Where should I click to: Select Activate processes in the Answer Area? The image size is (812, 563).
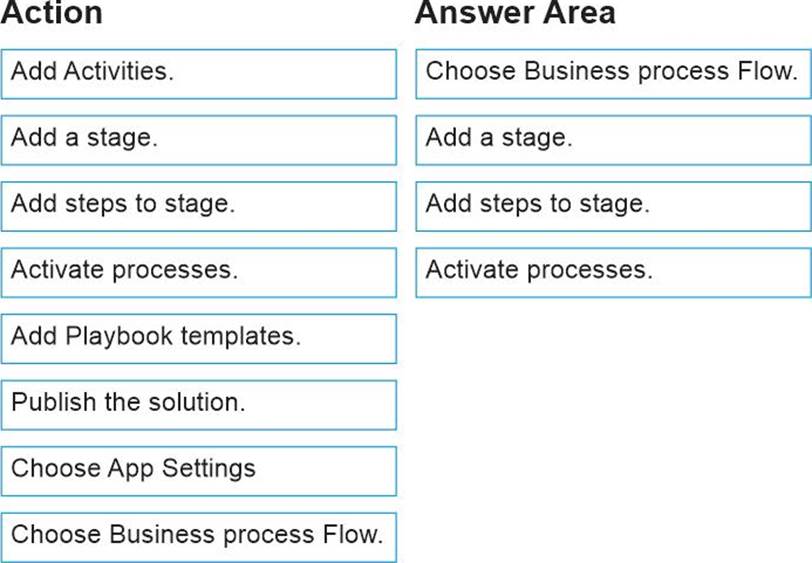coord(612,272)
